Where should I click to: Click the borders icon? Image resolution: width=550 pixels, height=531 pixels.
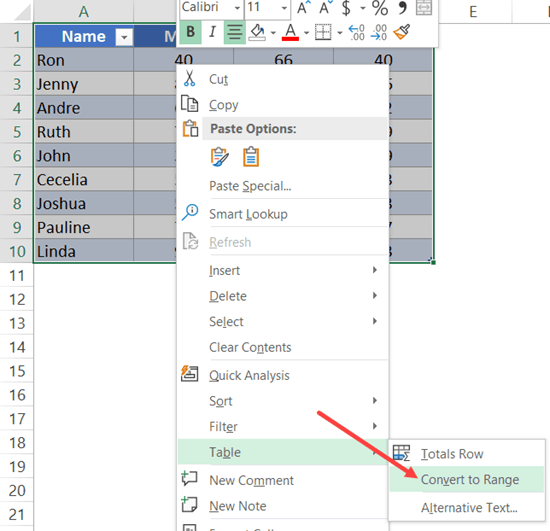click(x=323, y=32)
